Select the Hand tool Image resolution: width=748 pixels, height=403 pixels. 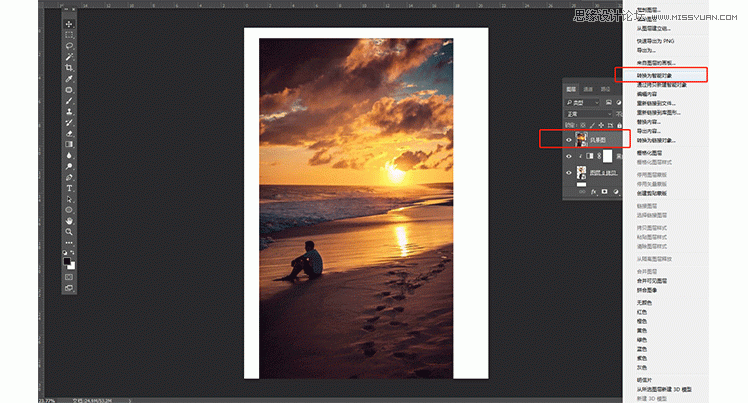point(69,220)
